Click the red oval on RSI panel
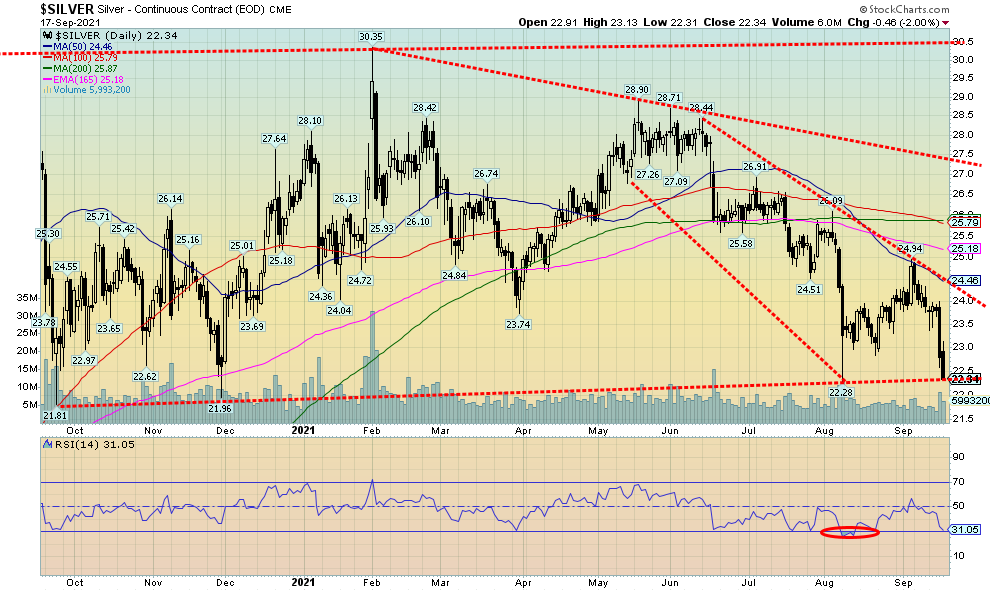 click(849, 533)
